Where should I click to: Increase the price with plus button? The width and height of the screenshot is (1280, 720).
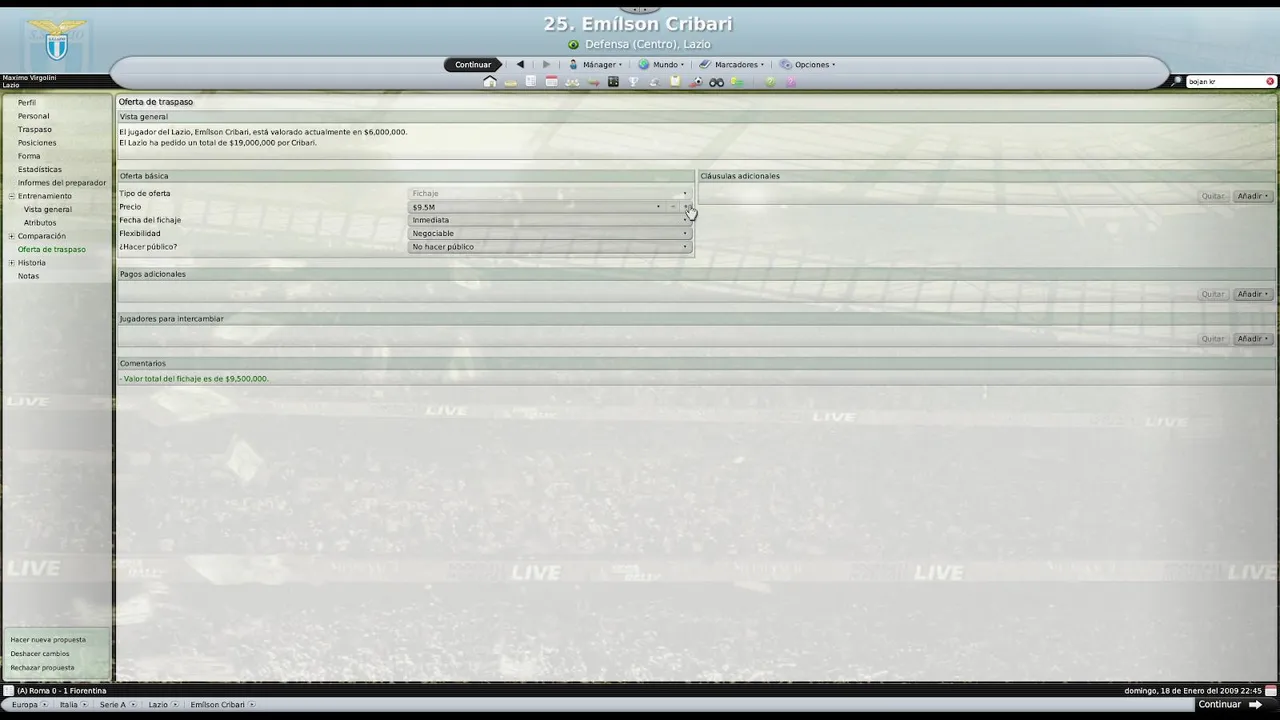(x=686, y=207)
